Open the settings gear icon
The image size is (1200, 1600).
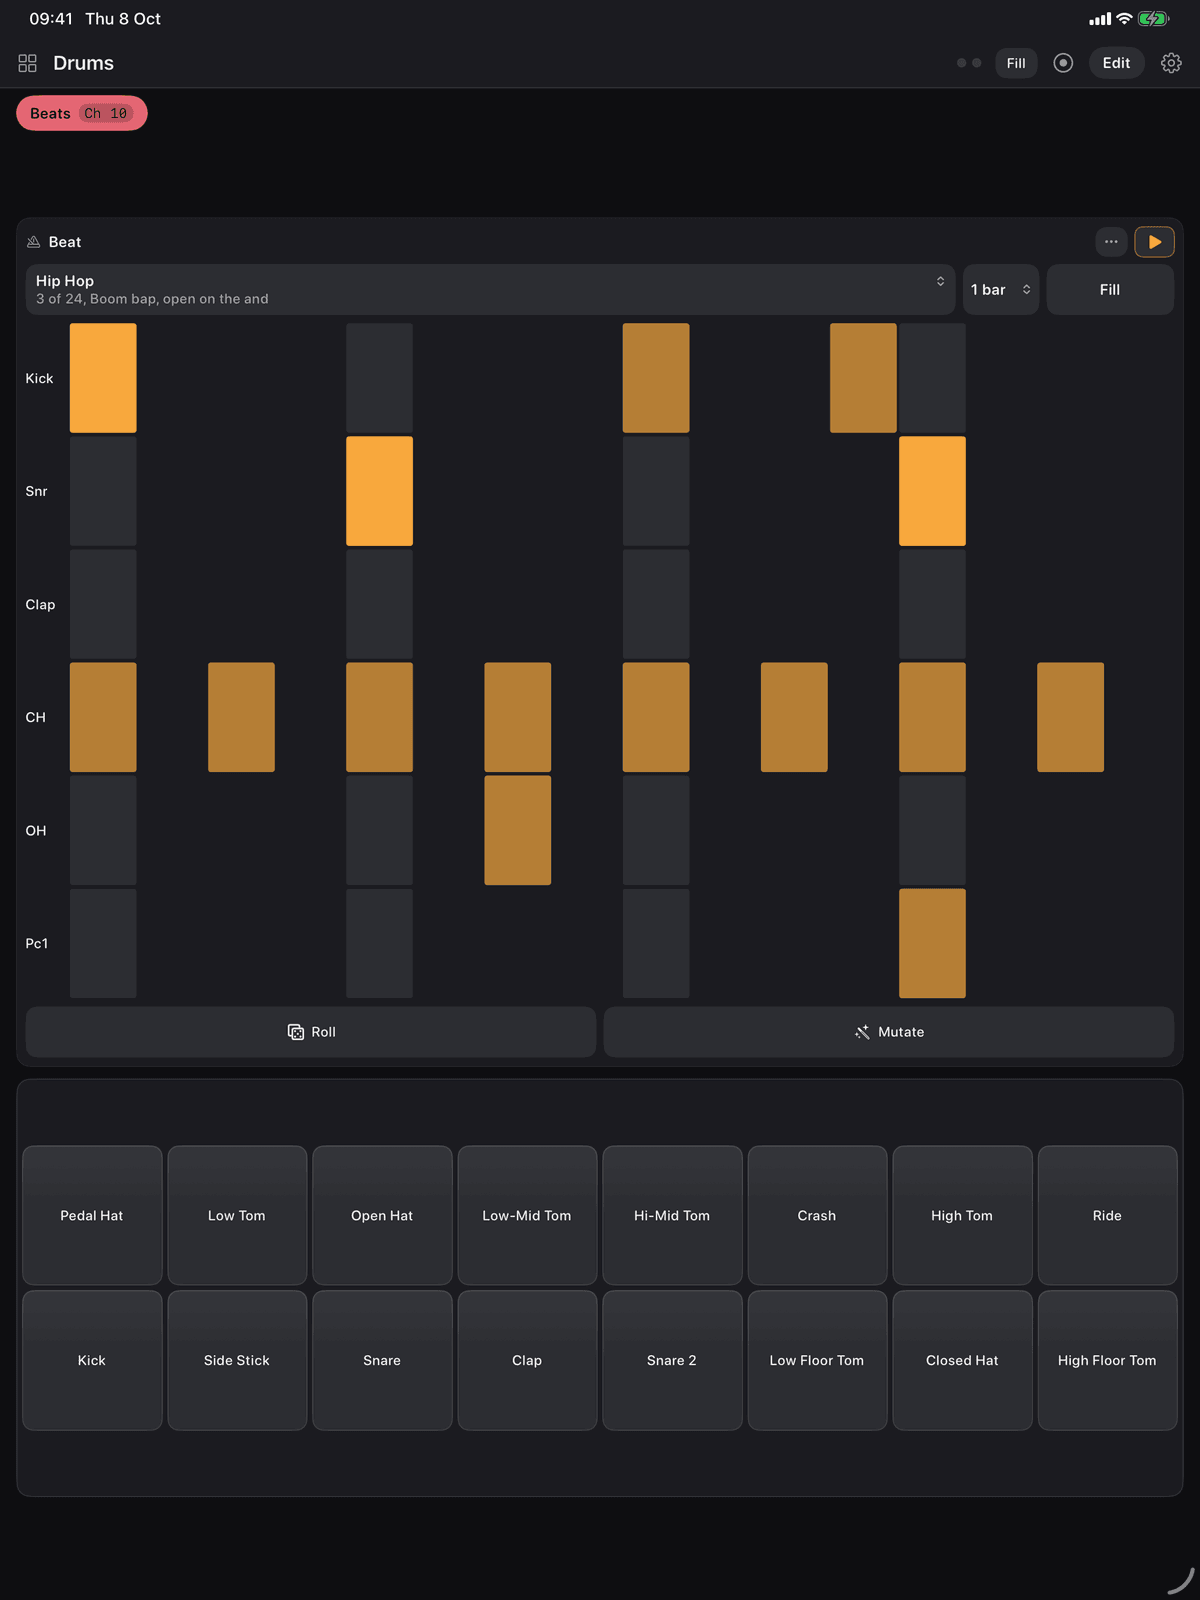1171,63
